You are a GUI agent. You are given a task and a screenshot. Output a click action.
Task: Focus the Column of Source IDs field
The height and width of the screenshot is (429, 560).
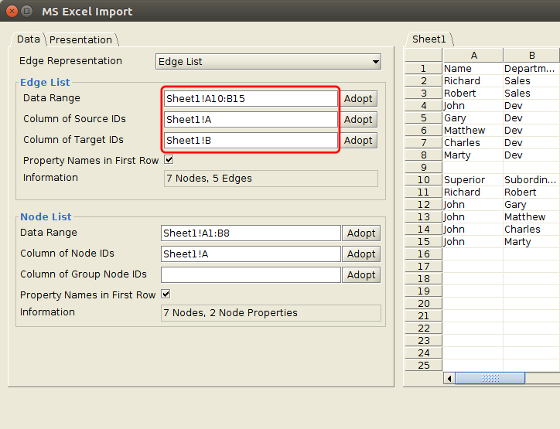pos(251,119)
